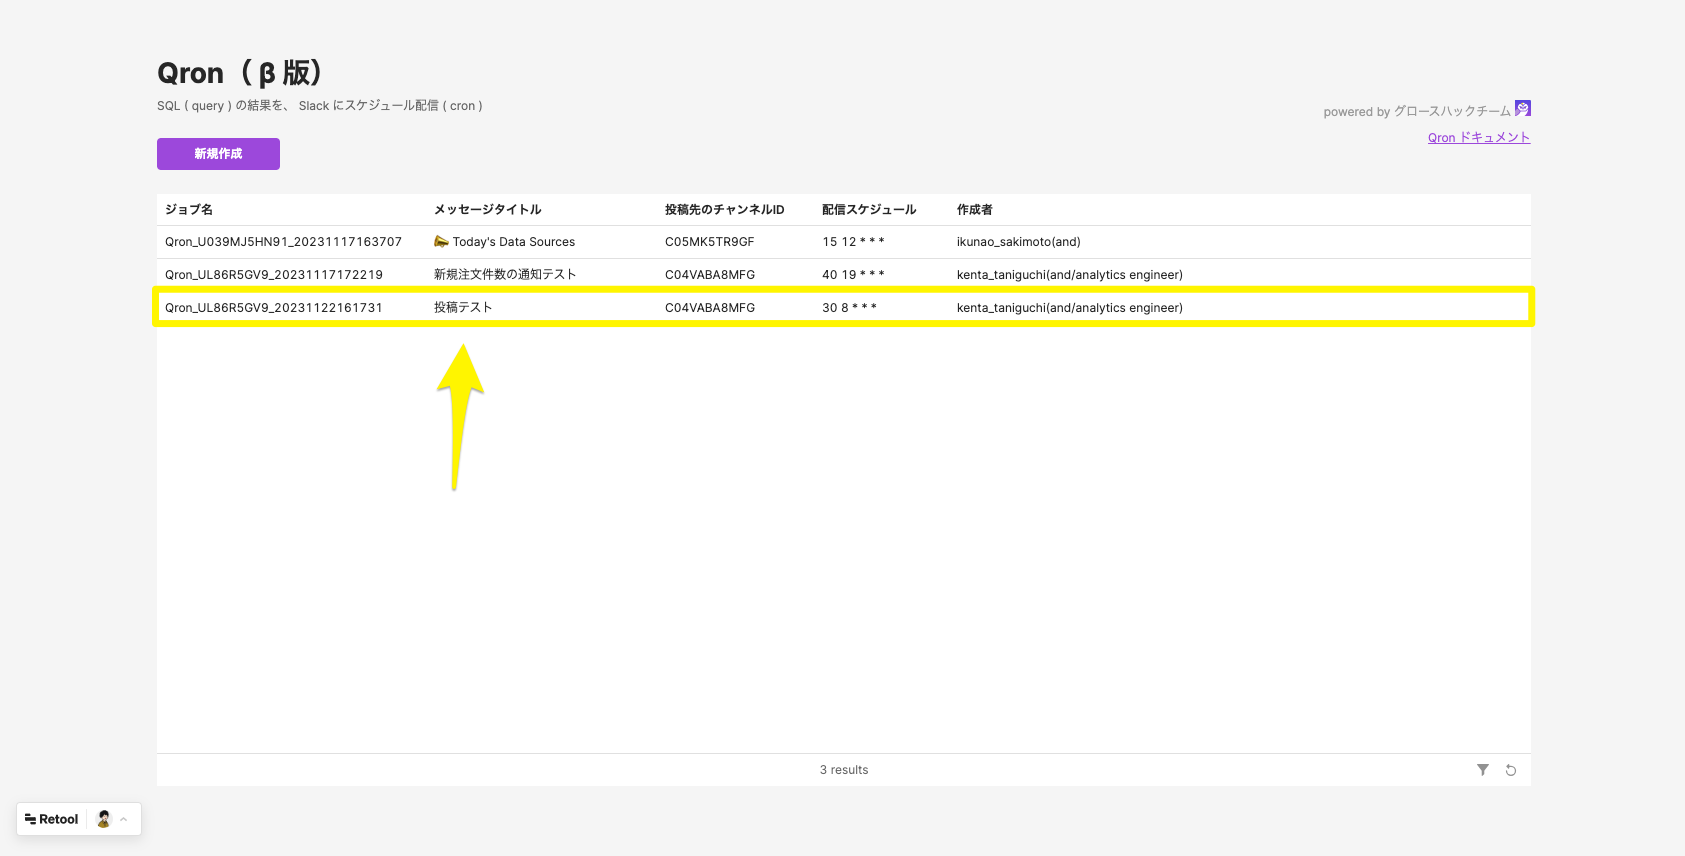The width and height of the screenshot is (1685, 856).
Task: Open the table filter icon
Action: click(1483, 770)
